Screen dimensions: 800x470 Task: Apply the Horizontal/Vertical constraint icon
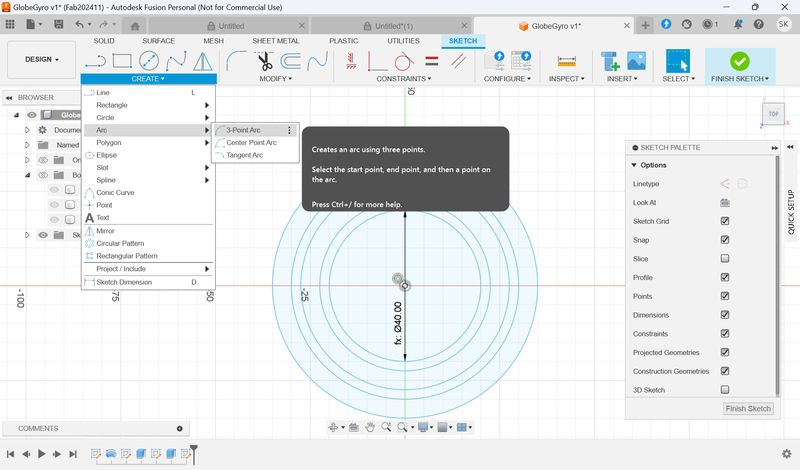pos(351,61)
